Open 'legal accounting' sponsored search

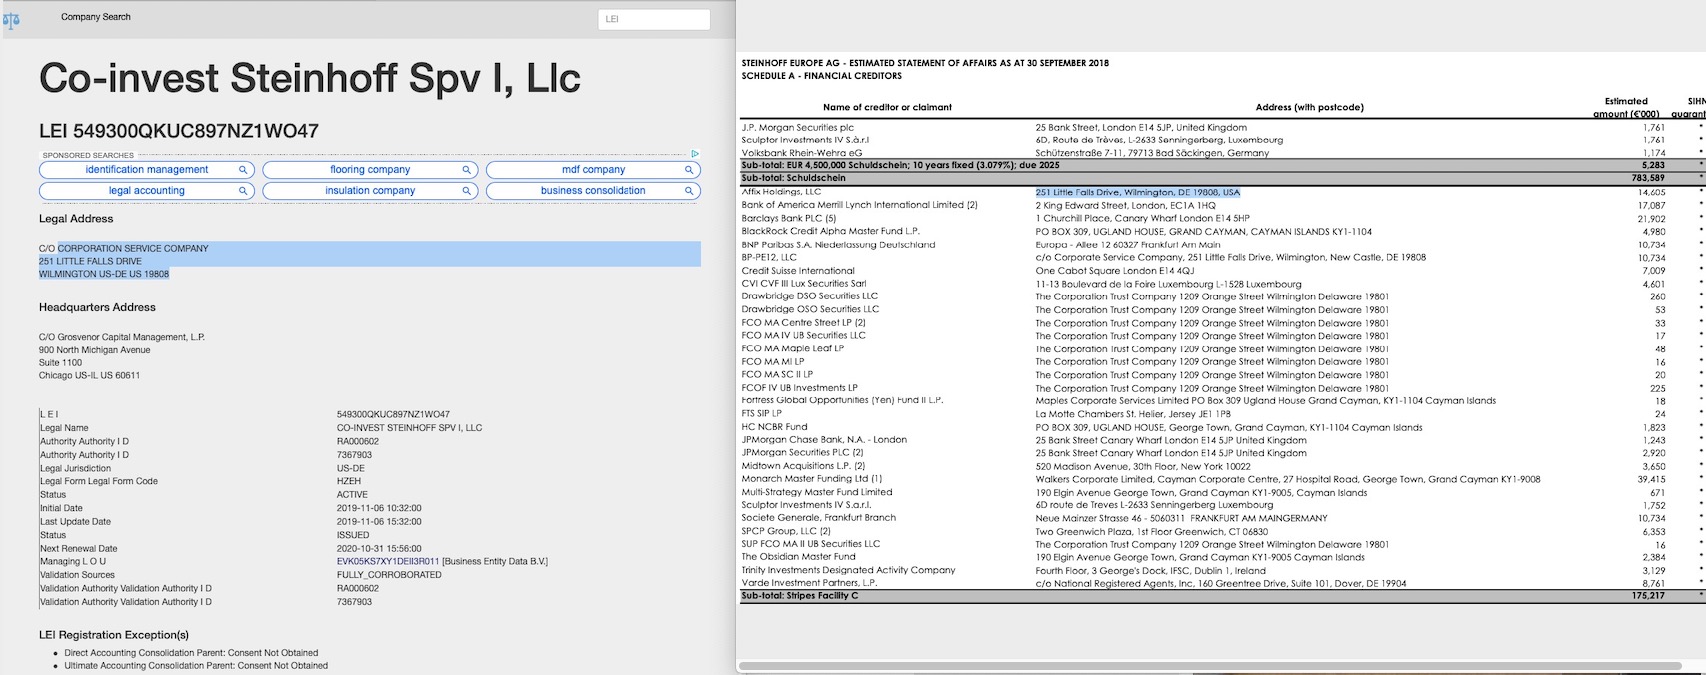click(x=147, y=191)
